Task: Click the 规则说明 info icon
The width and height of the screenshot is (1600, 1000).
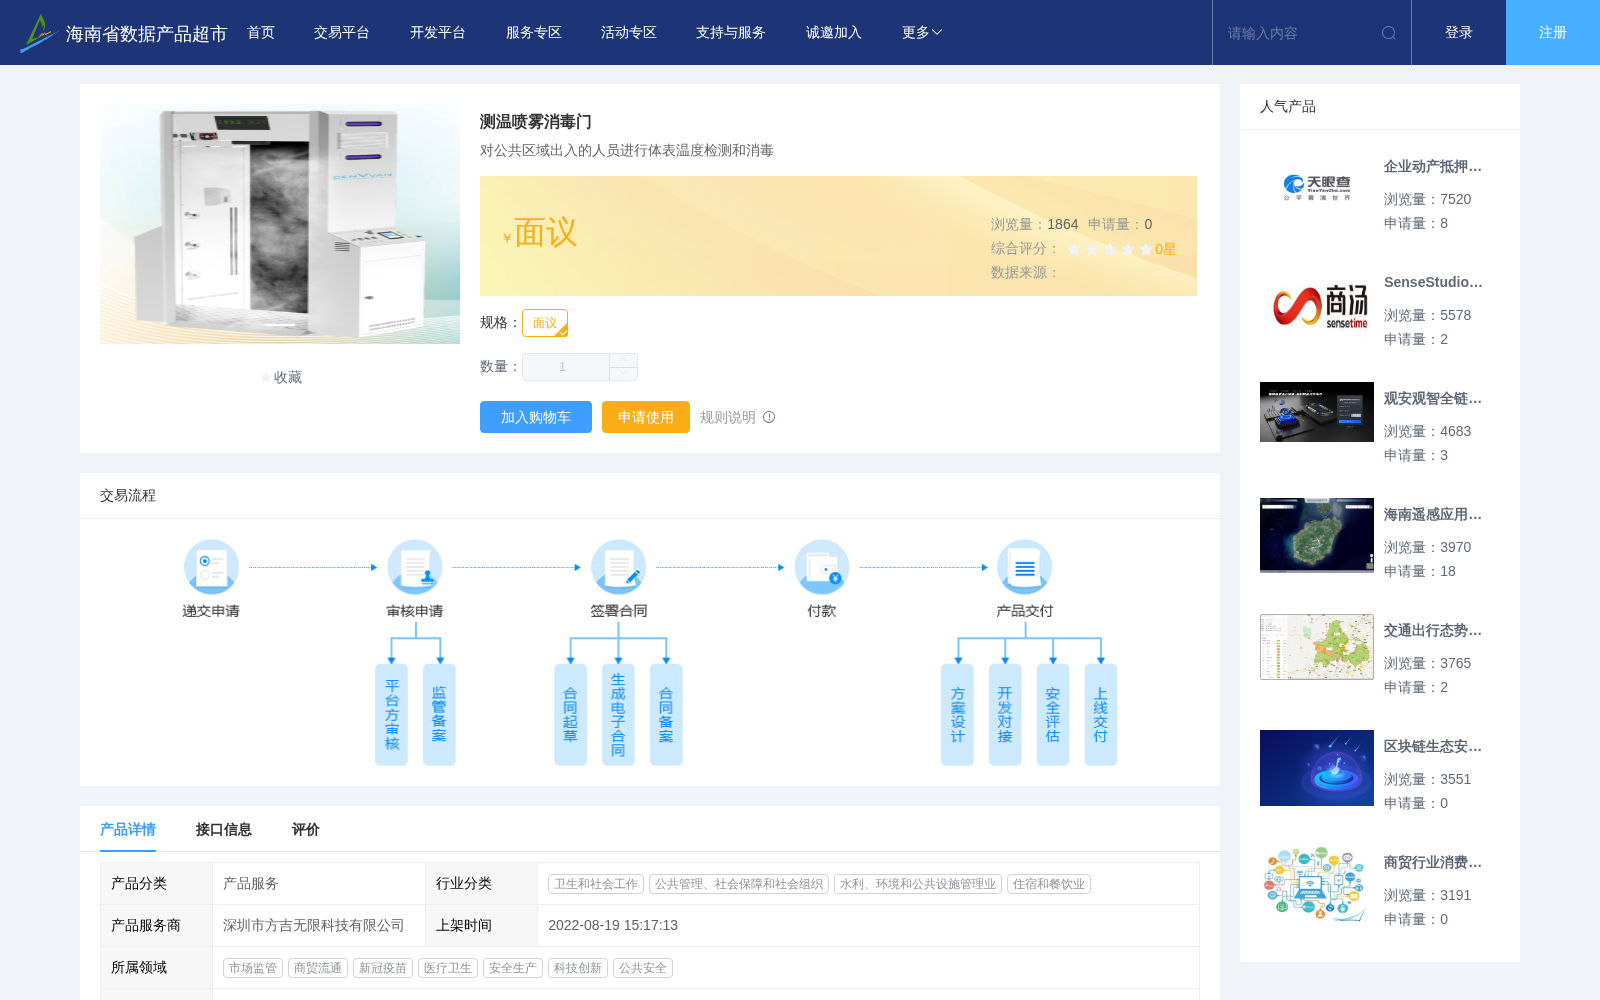Action: 769,417
